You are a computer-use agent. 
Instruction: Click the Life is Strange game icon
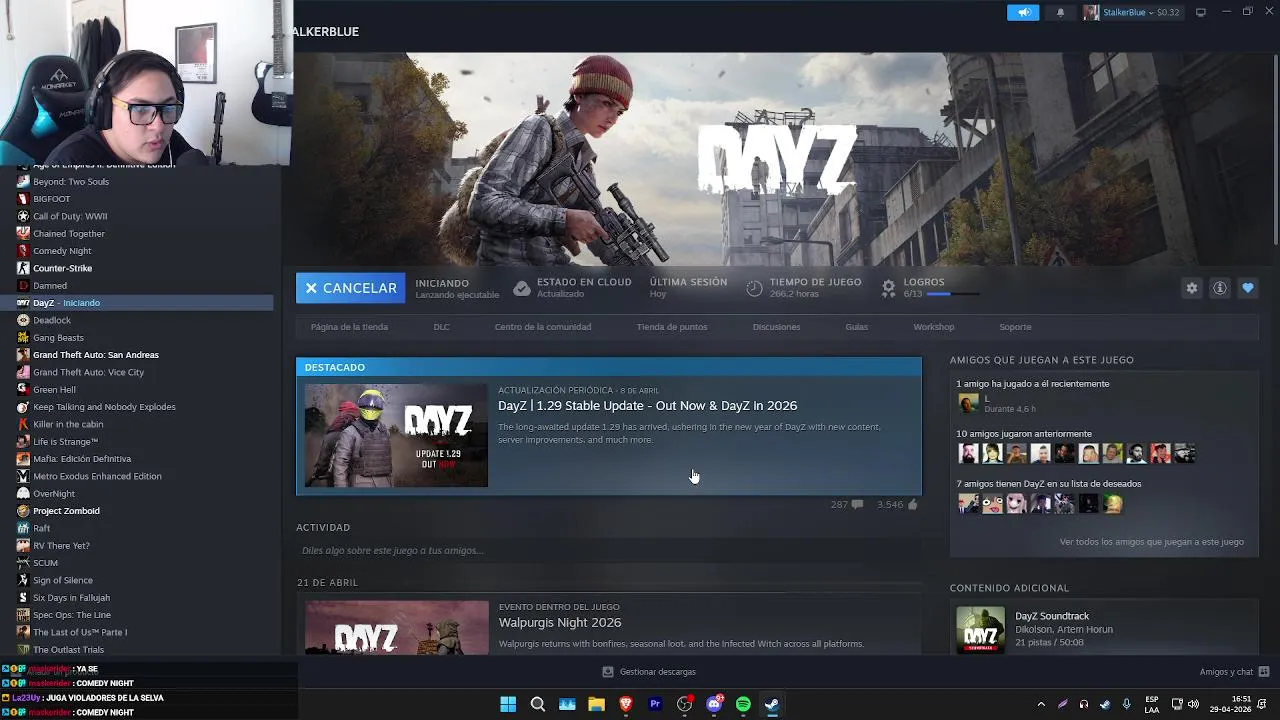pos(23,442)
